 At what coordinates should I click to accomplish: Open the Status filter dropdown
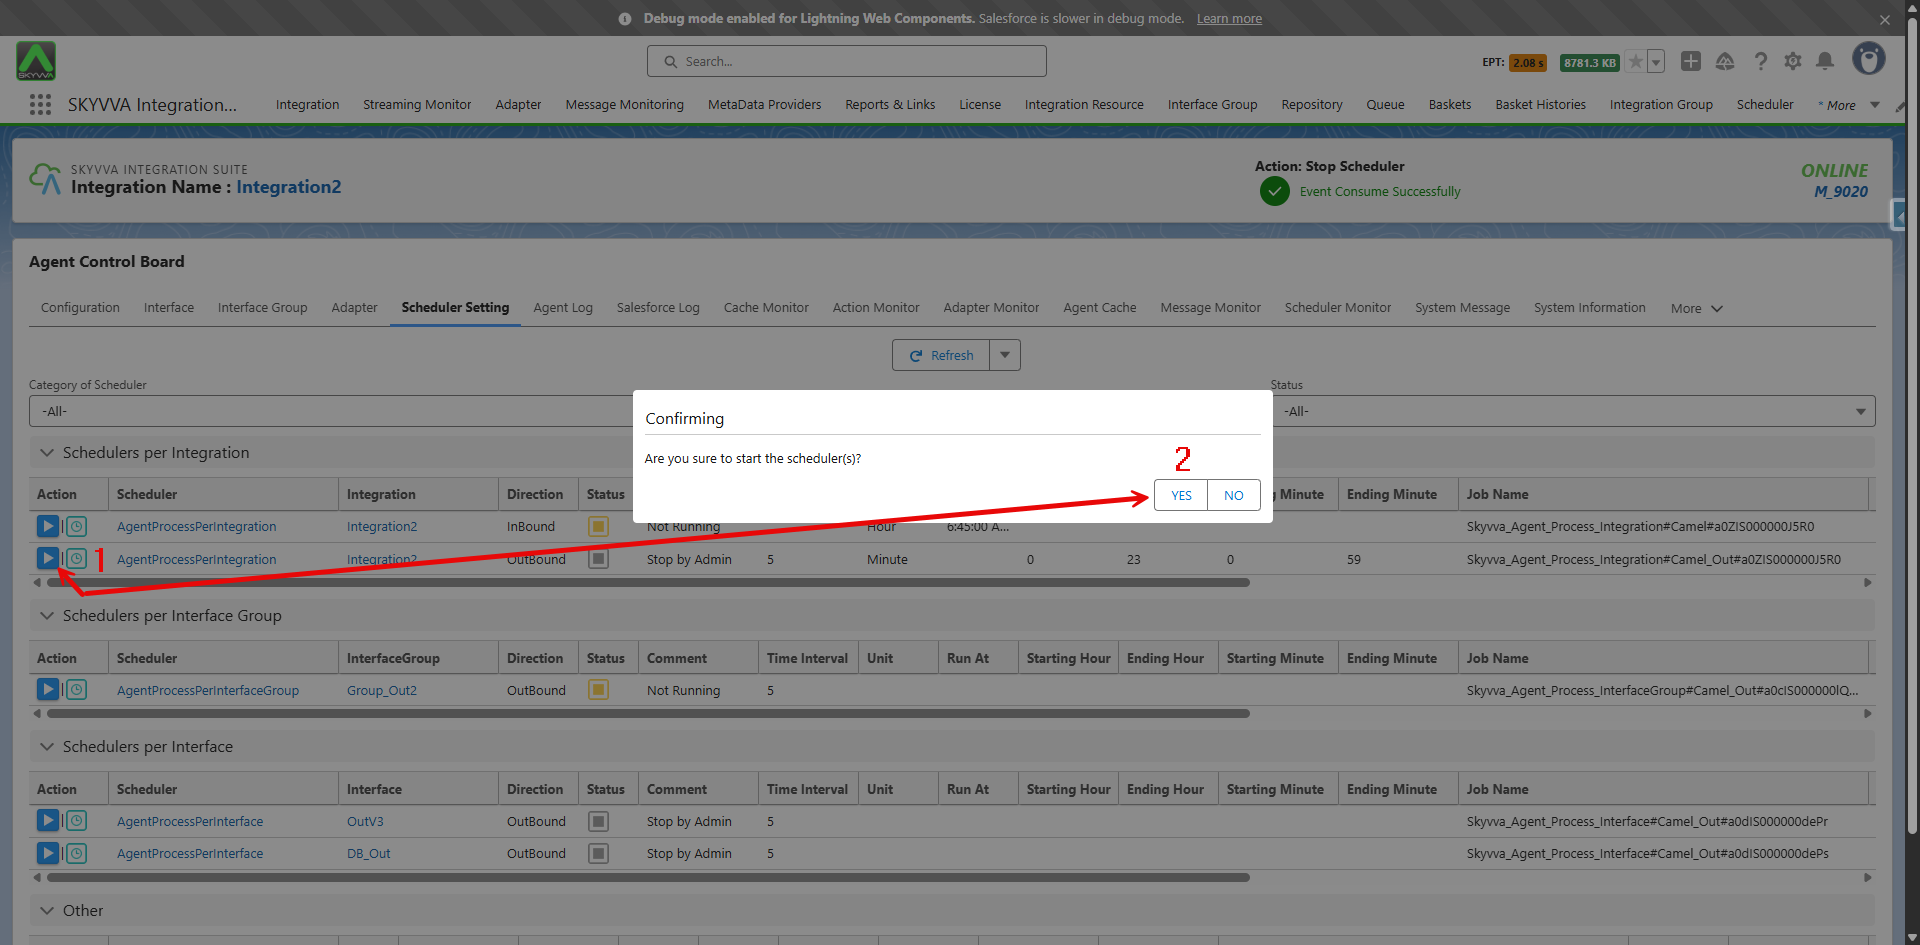[1572, 411]
